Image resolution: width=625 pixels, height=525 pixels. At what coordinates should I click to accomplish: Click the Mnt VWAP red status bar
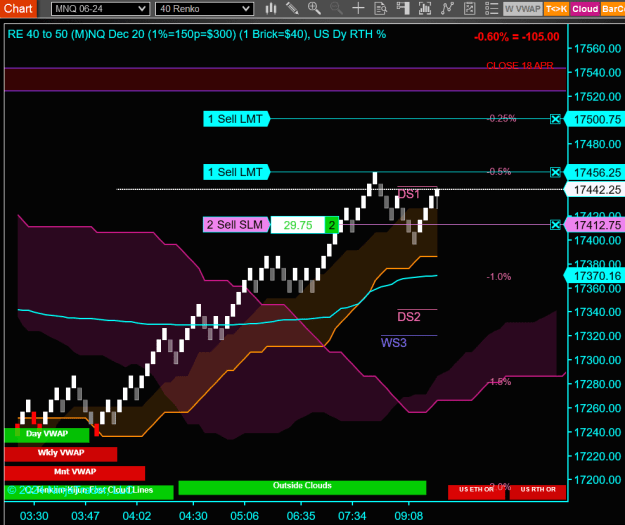click(x=75, y=473)
